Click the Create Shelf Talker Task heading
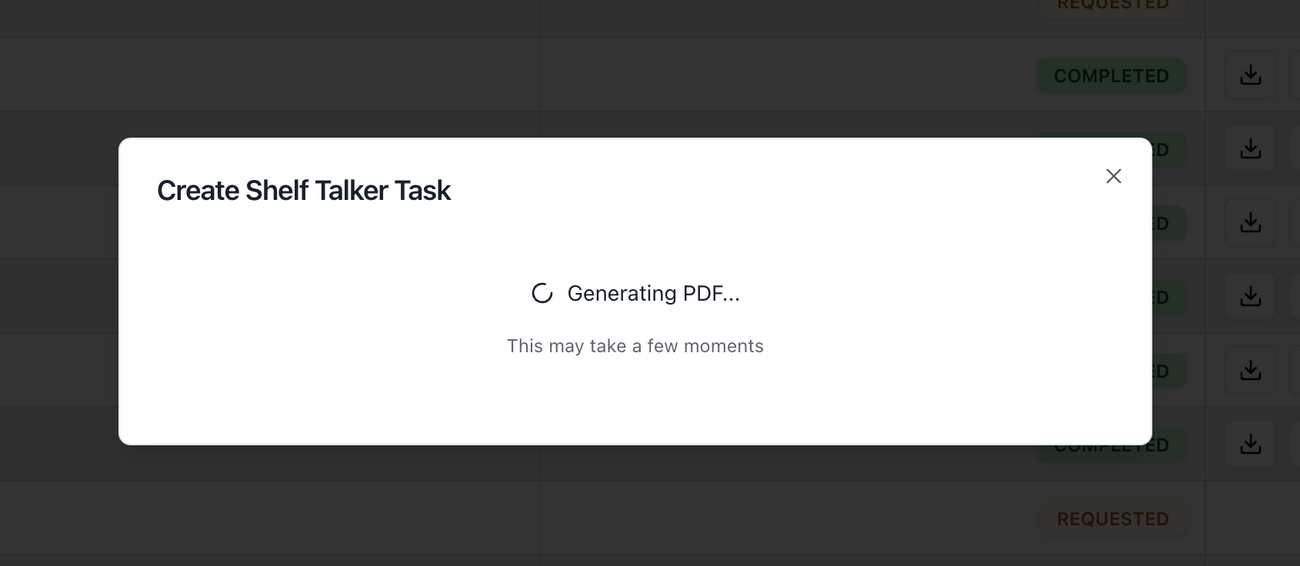 (x=304, y=190)
